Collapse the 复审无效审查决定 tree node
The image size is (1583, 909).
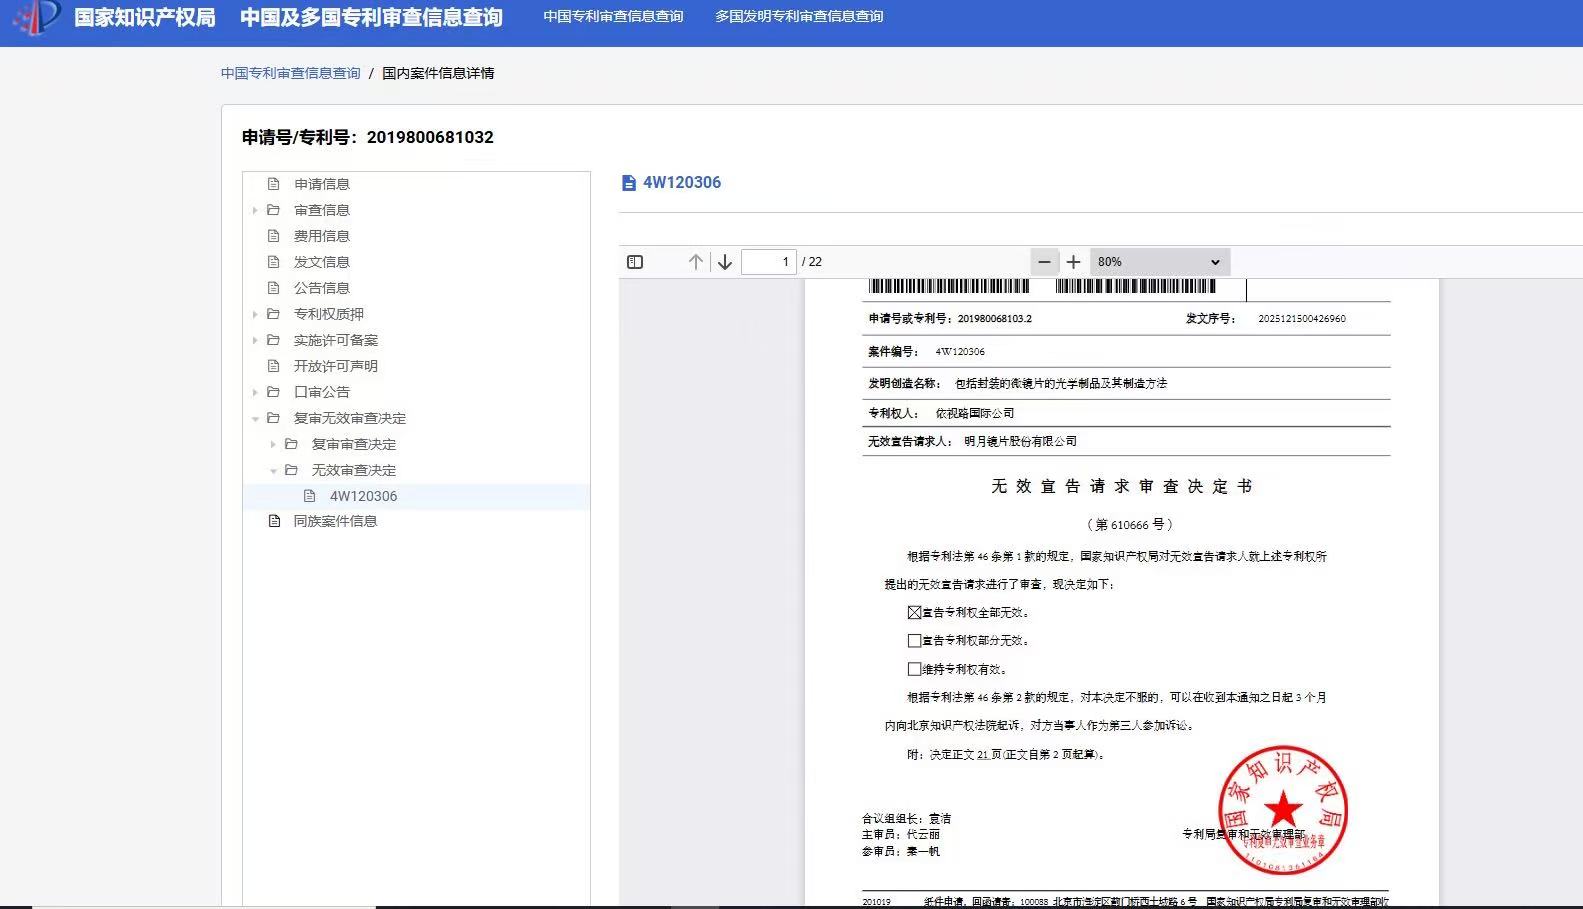tap(255, 419)
